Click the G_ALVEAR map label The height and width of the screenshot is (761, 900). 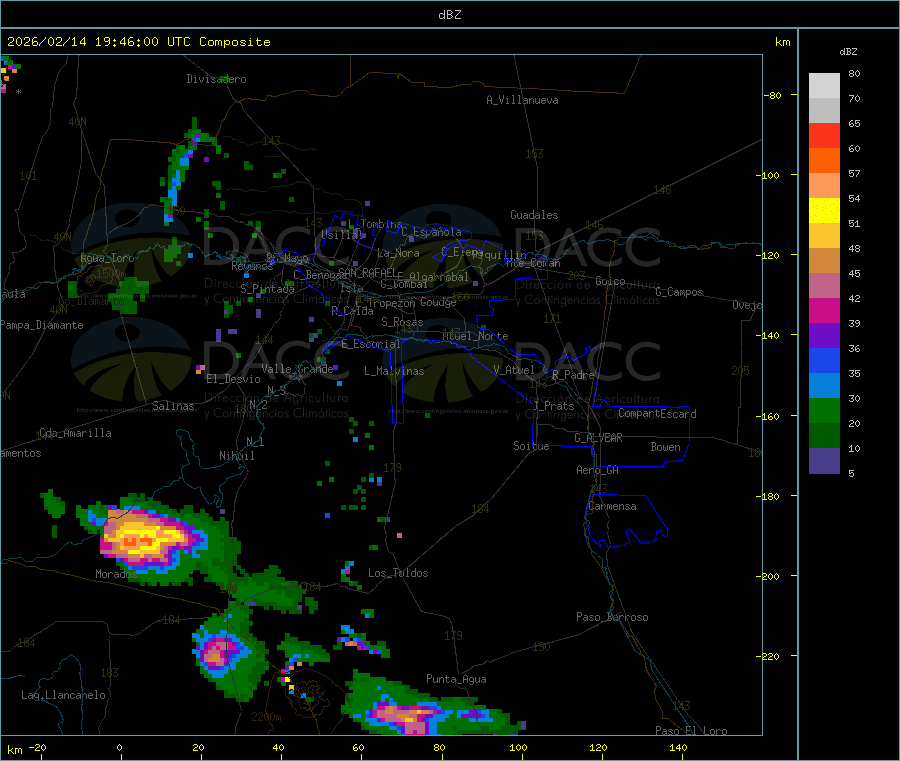[598, 438]
